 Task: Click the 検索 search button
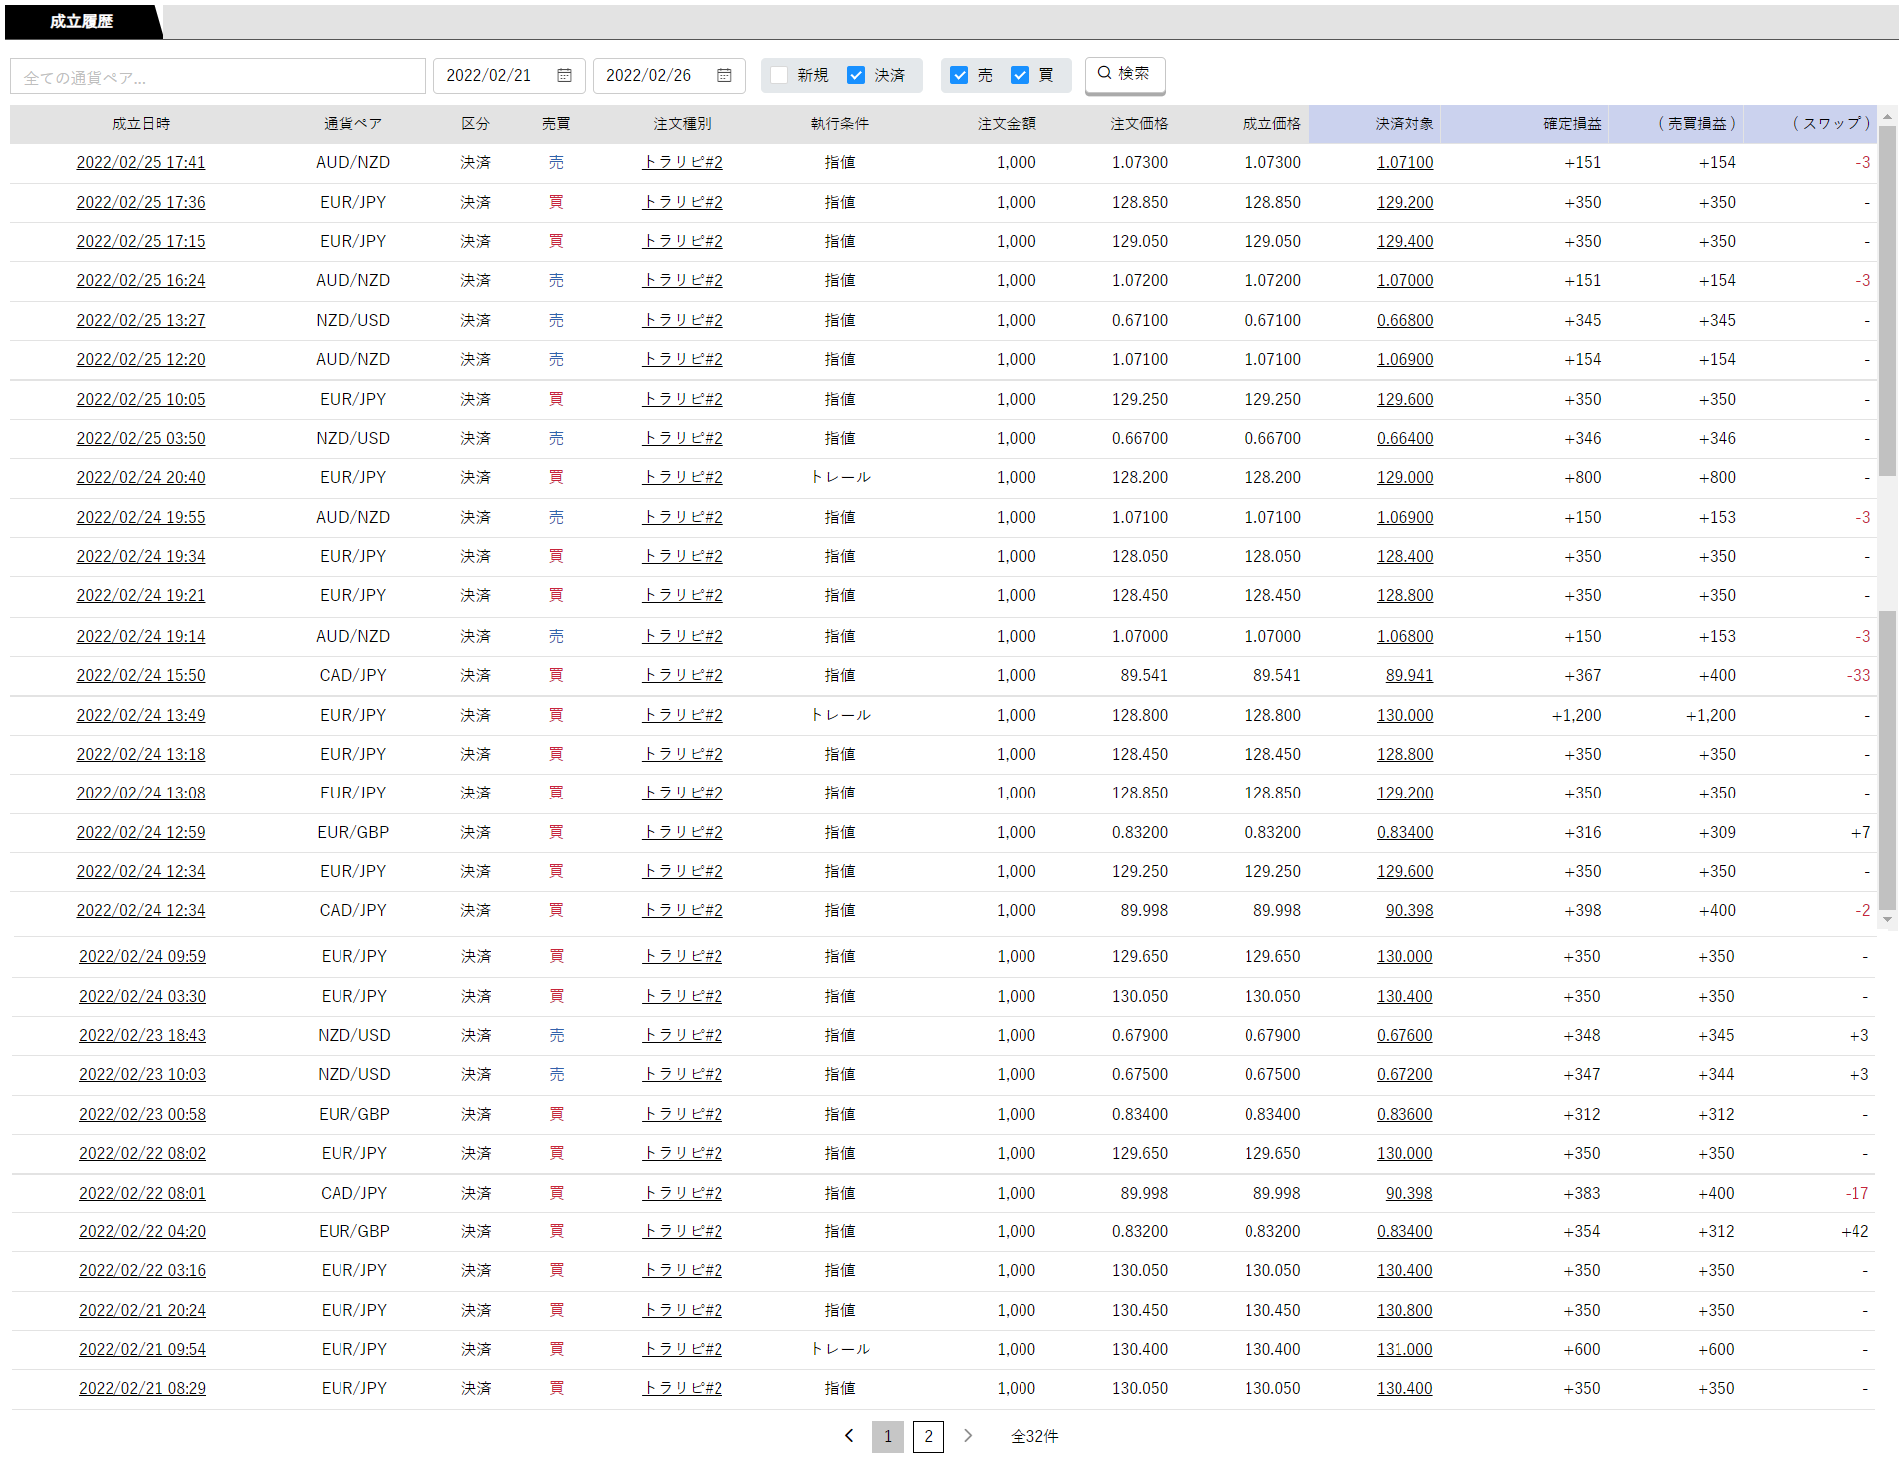coord(1125,74)
